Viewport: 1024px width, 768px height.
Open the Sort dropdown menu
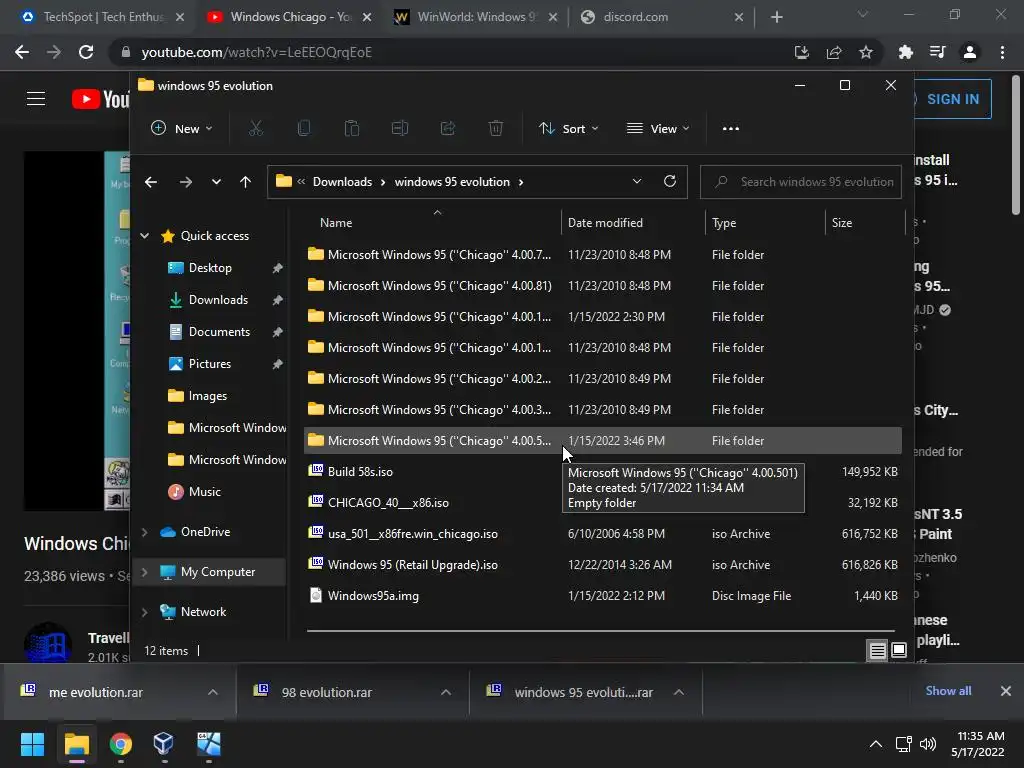(x=568, y=129)
